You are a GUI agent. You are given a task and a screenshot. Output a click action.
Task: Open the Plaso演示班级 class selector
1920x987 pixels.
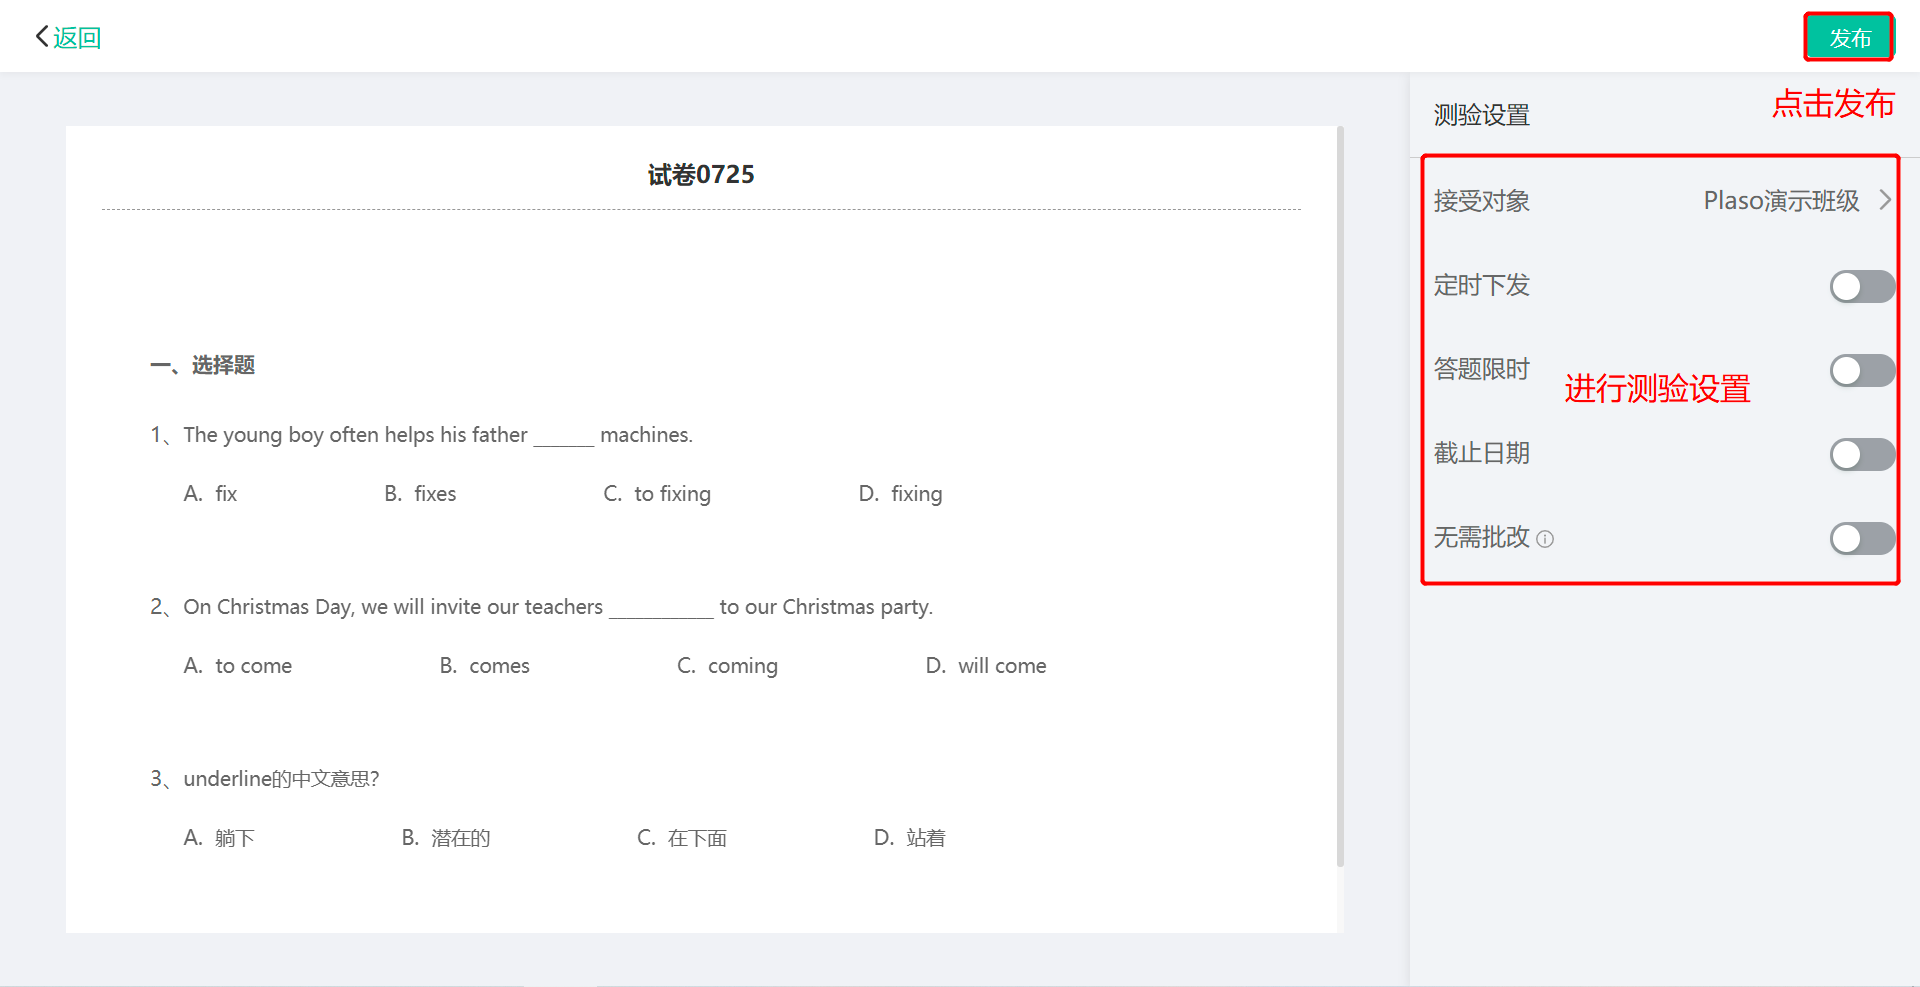(1780, 201)
